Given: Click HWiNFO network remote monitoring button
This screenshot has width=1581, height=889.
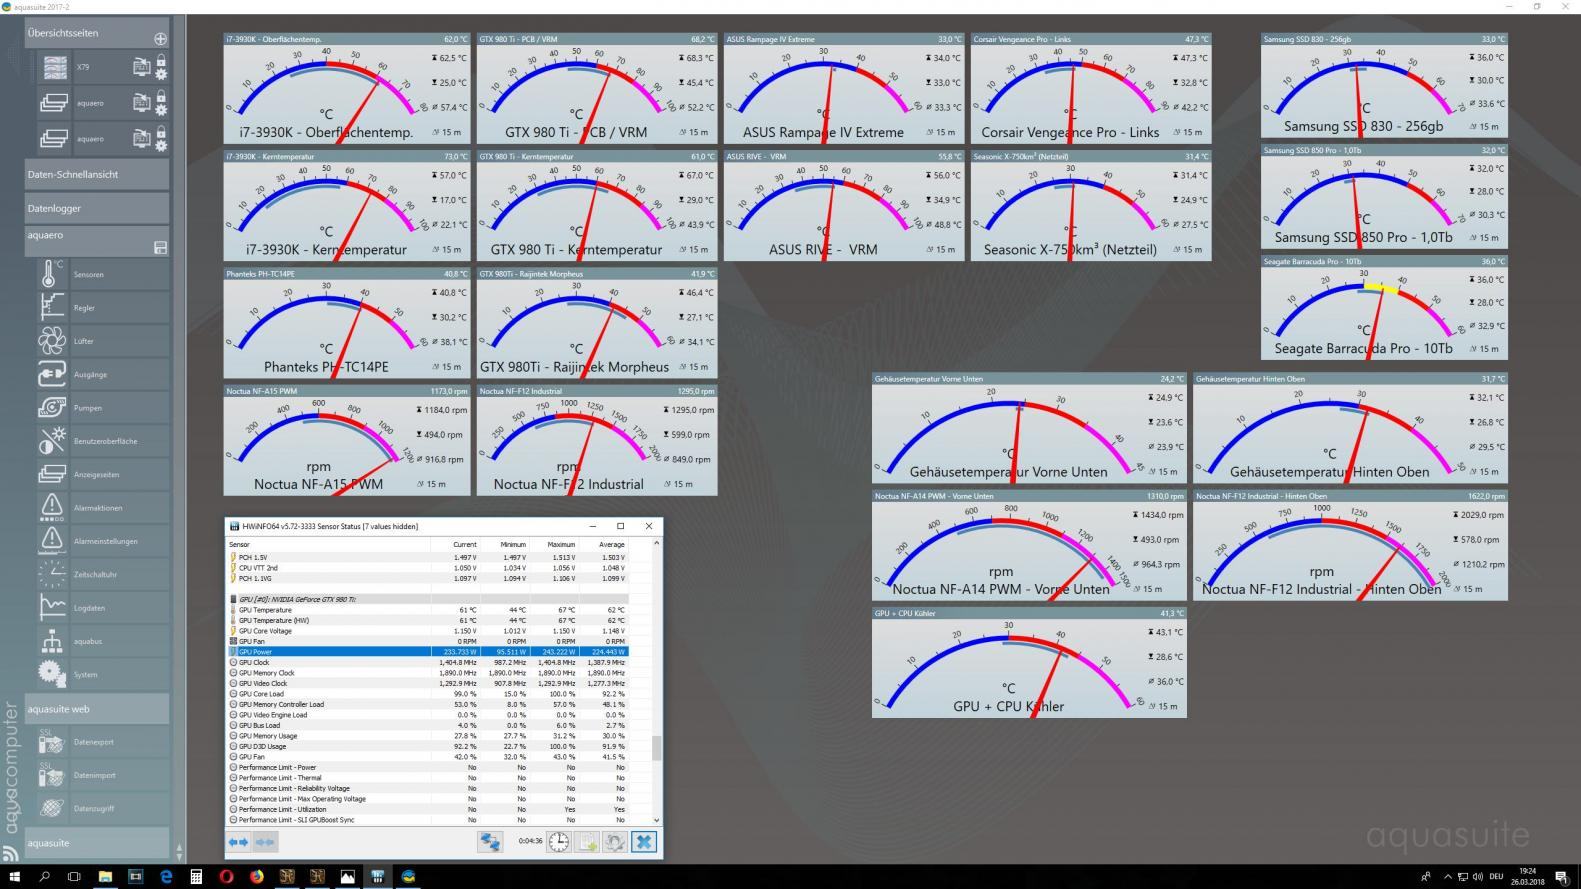Looking at the screenshot, I should pos(489,842).
